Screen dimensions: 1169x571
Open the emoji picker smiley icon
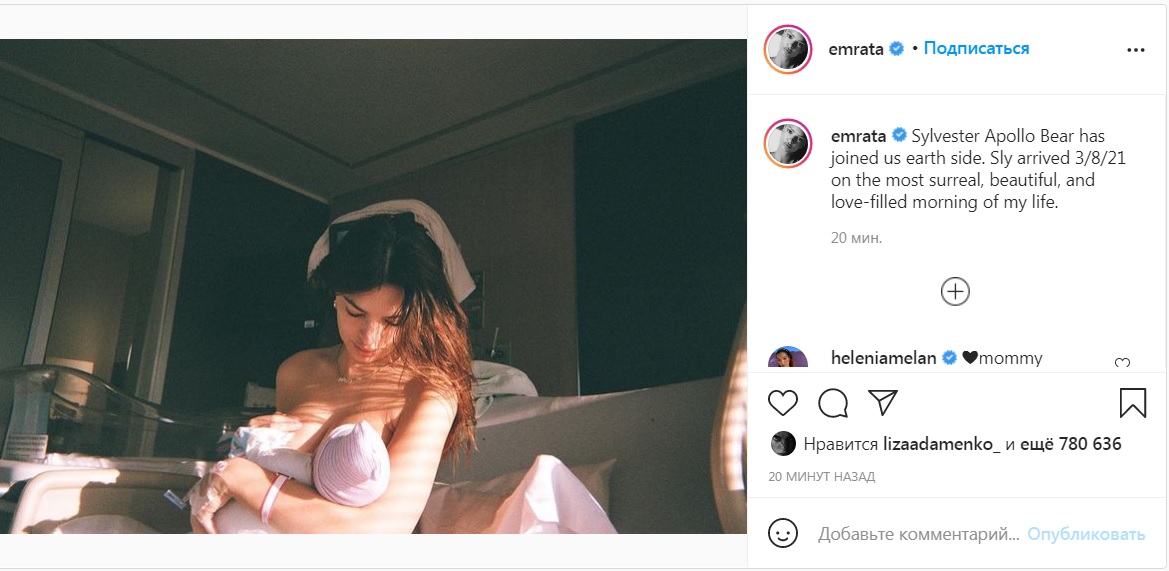click(783, 534)
